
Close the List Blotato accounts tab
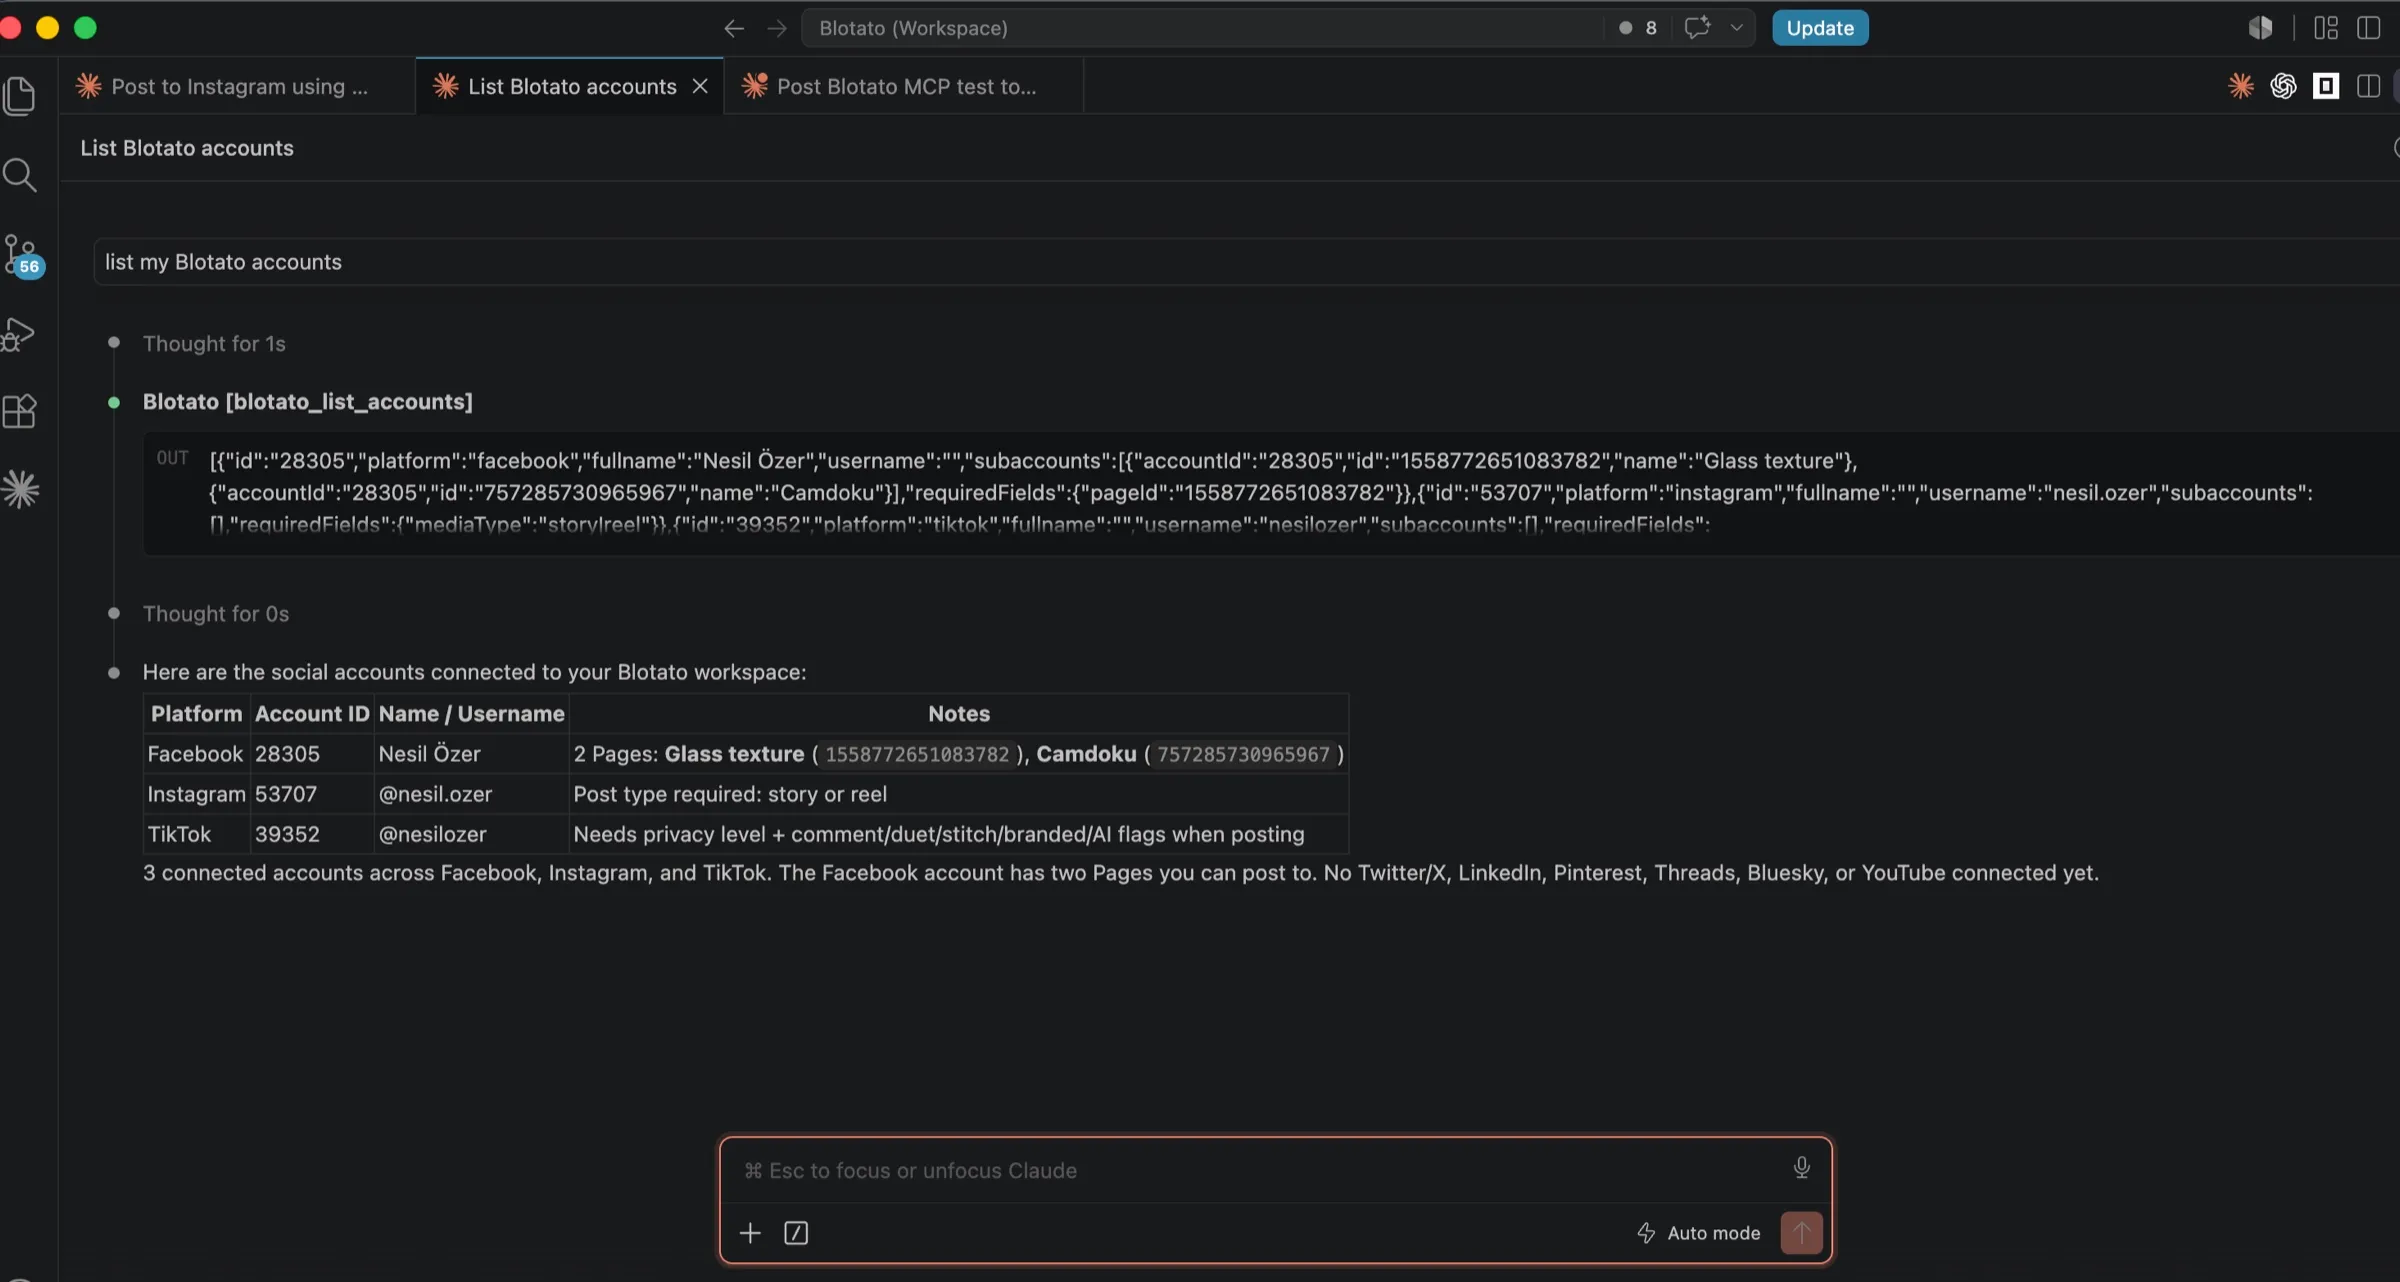pyautogui.click(x=701, y=86)
